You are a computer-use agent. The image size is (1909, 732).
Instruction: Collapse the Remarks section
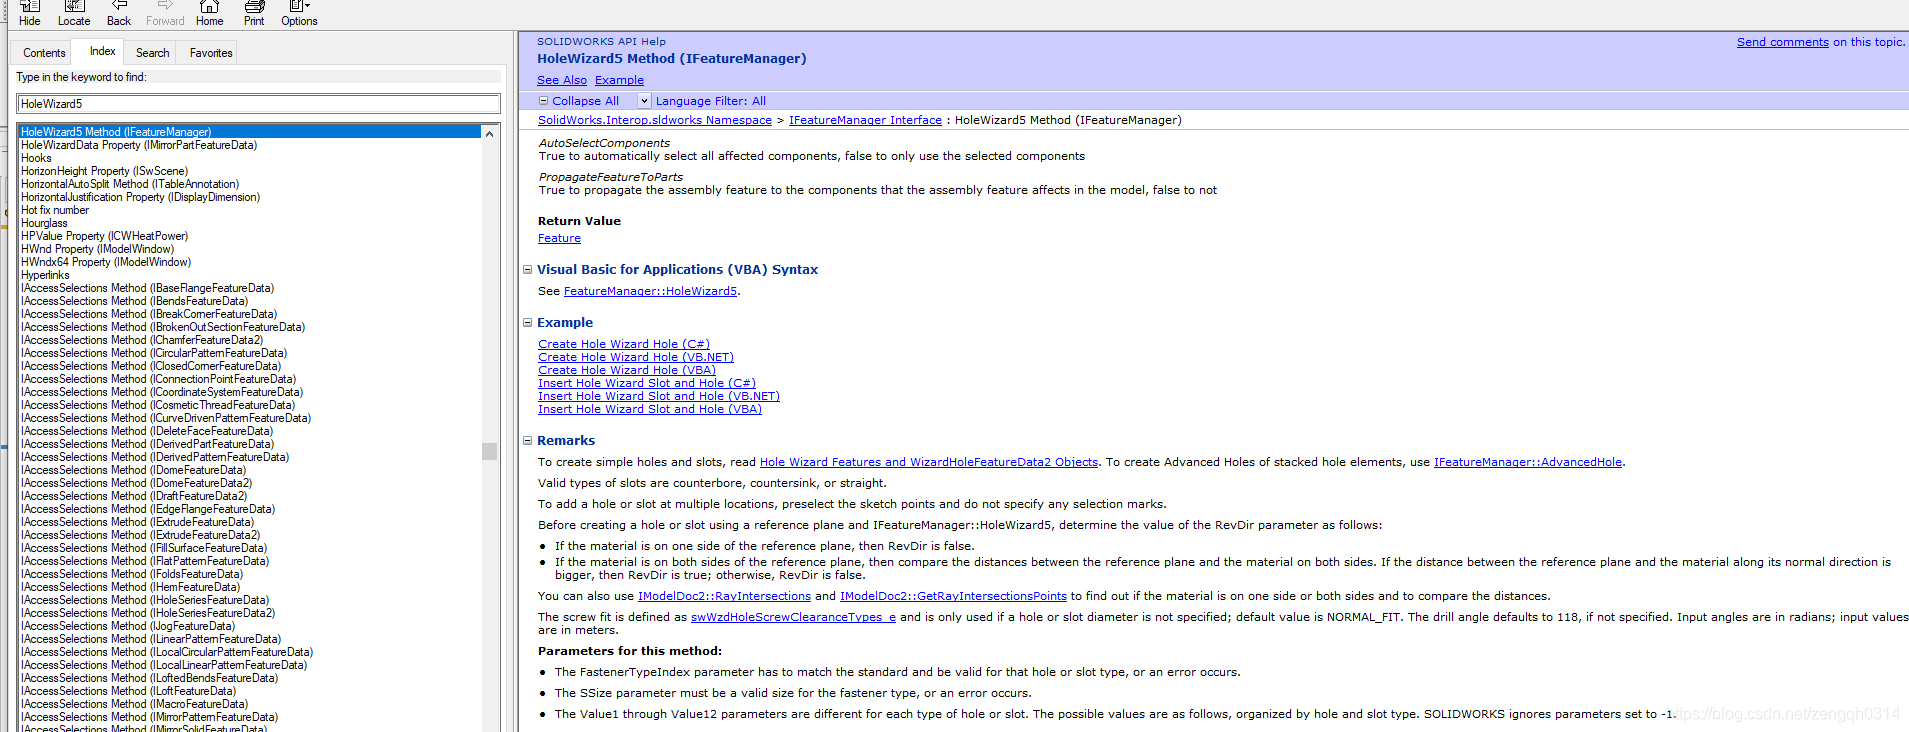[x=528, y=441]
